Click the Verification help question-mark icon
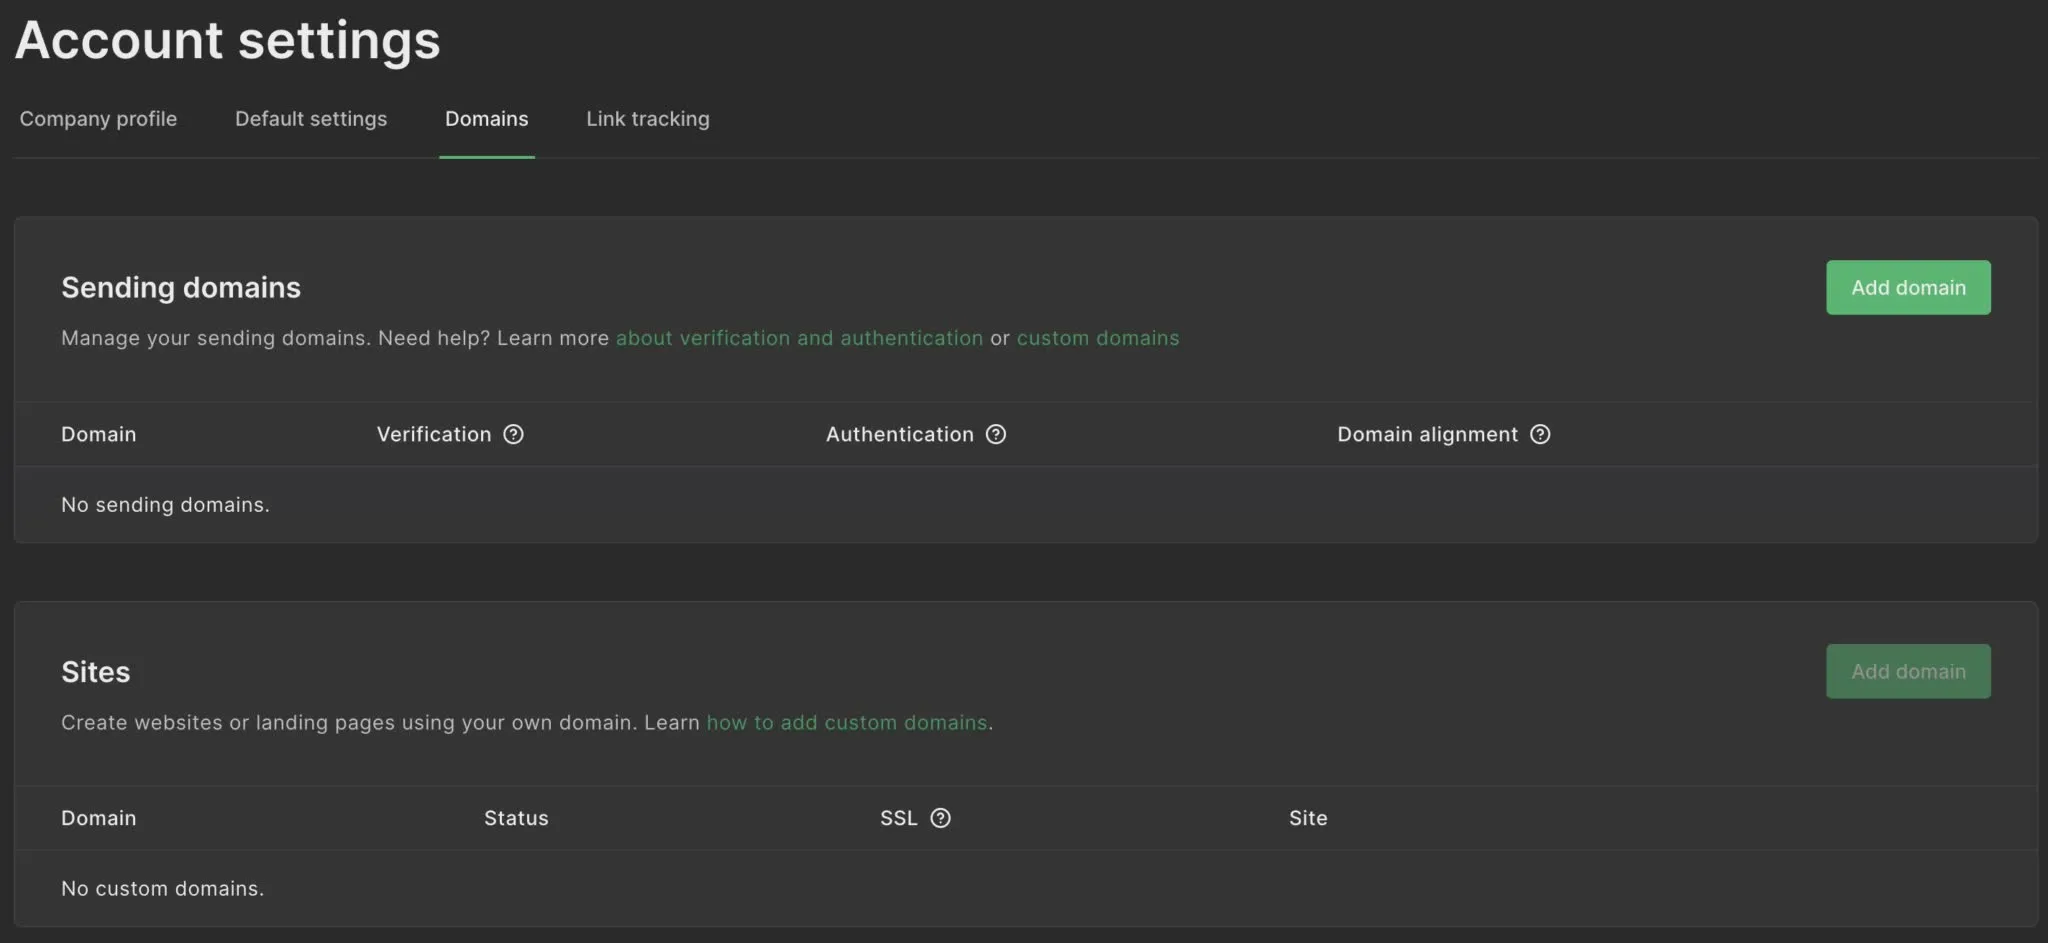Viewport: 2048px width, 943px height. click(513, 434)
